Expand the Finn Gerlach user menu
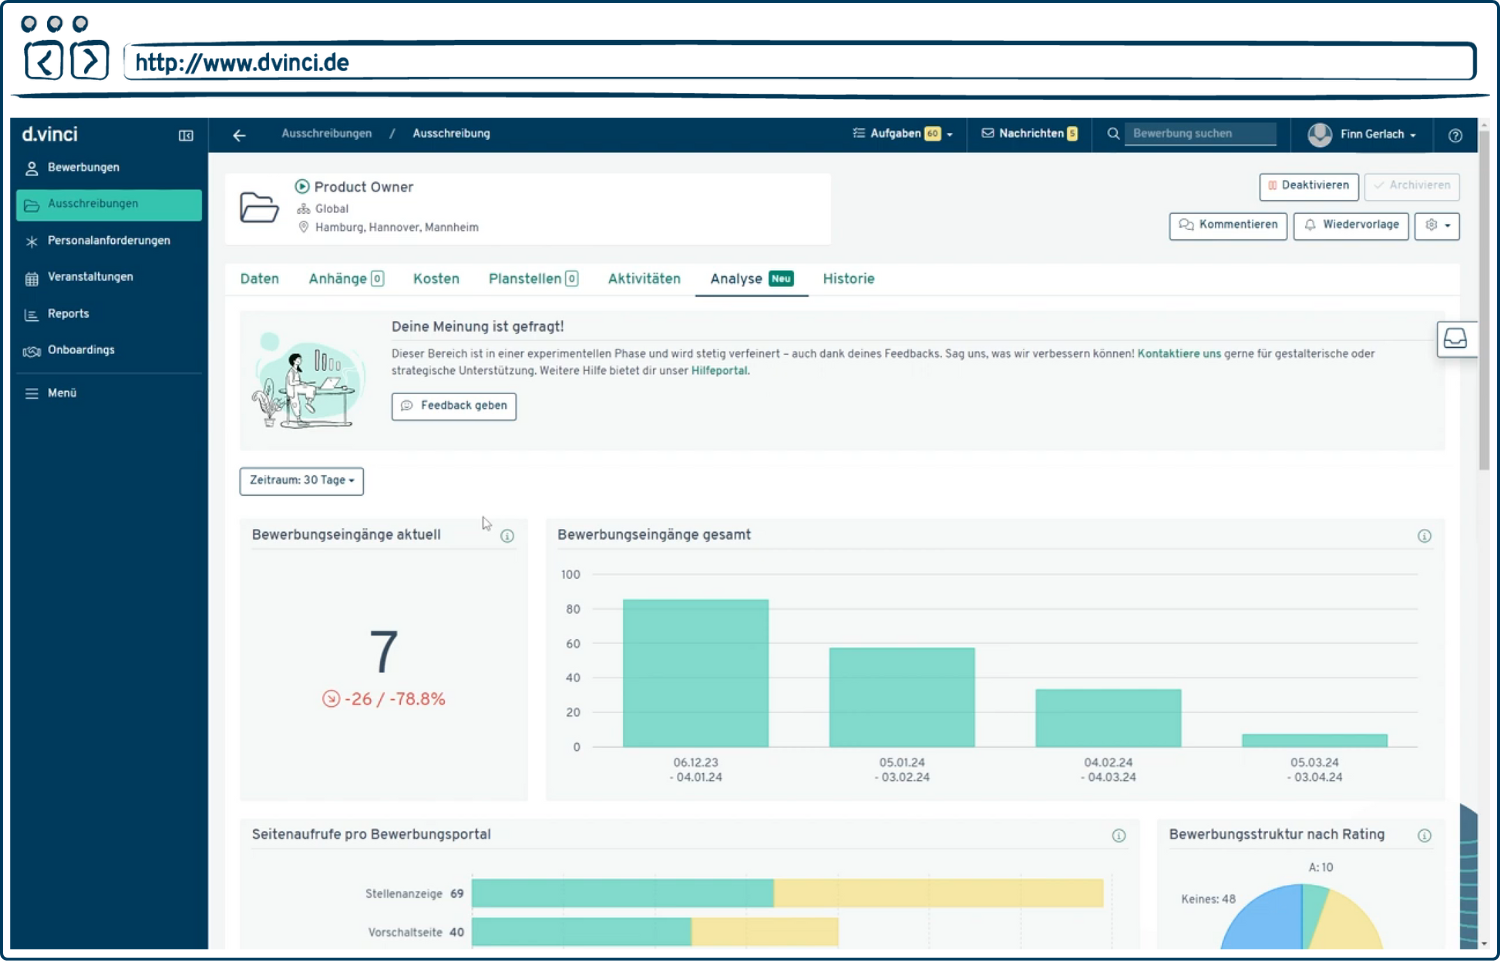The height and width of the screenshot is (961, 1500). coord(1364,134)
